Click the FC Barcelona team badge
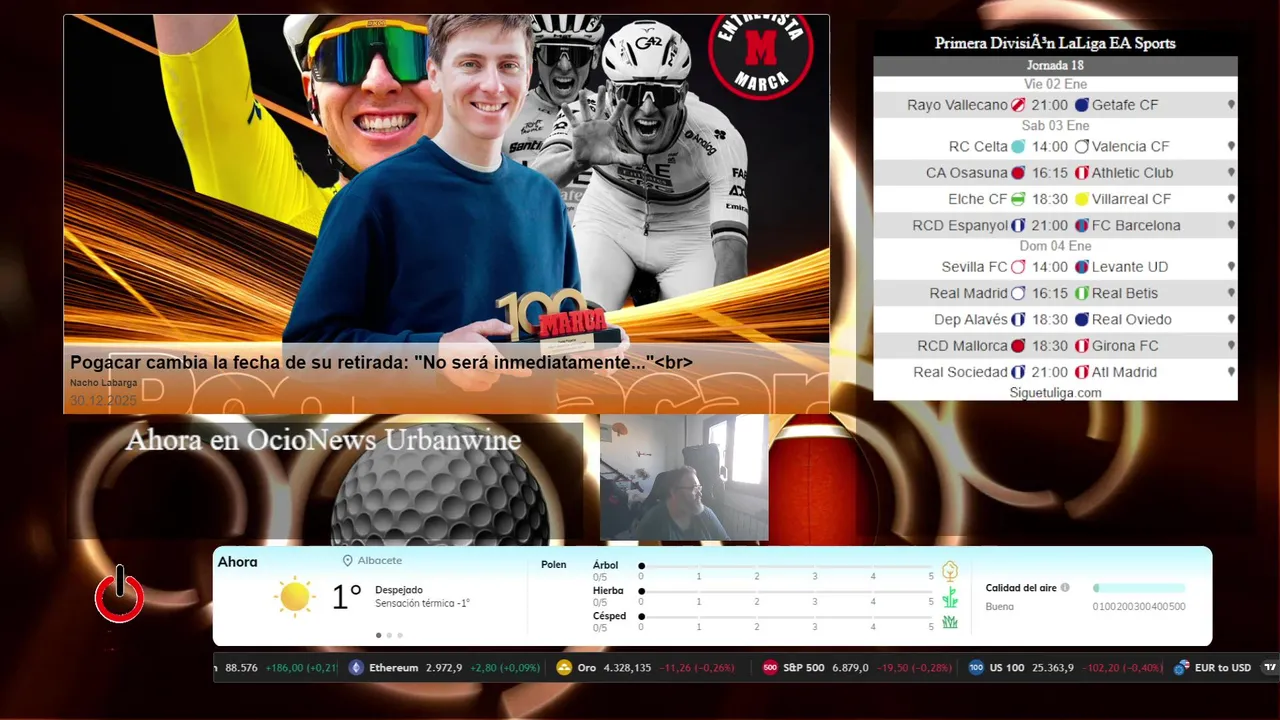The width and height of the screenshot is (1280, 720). 1082,226
